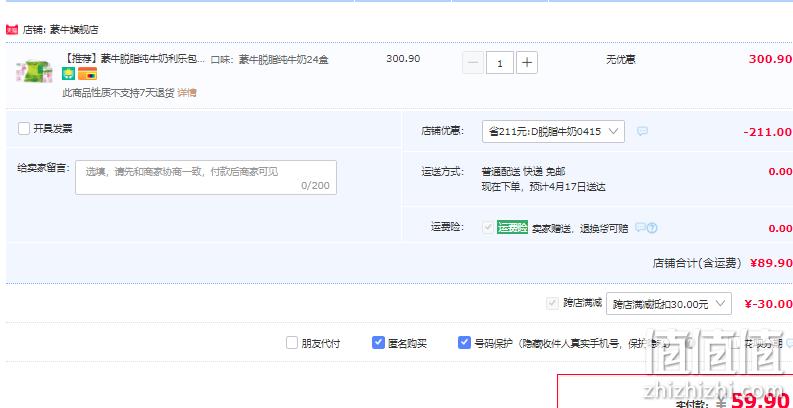
Task: Click the red 300.90 subtotal in product row
Action: point(770,59)
